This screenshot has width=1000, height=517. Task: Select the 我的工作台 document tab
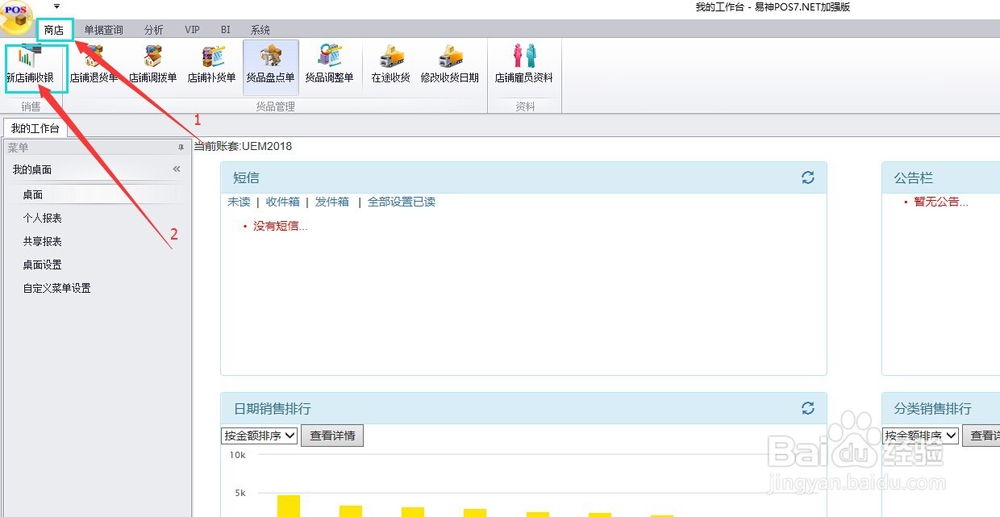click(x=35, y=128)
